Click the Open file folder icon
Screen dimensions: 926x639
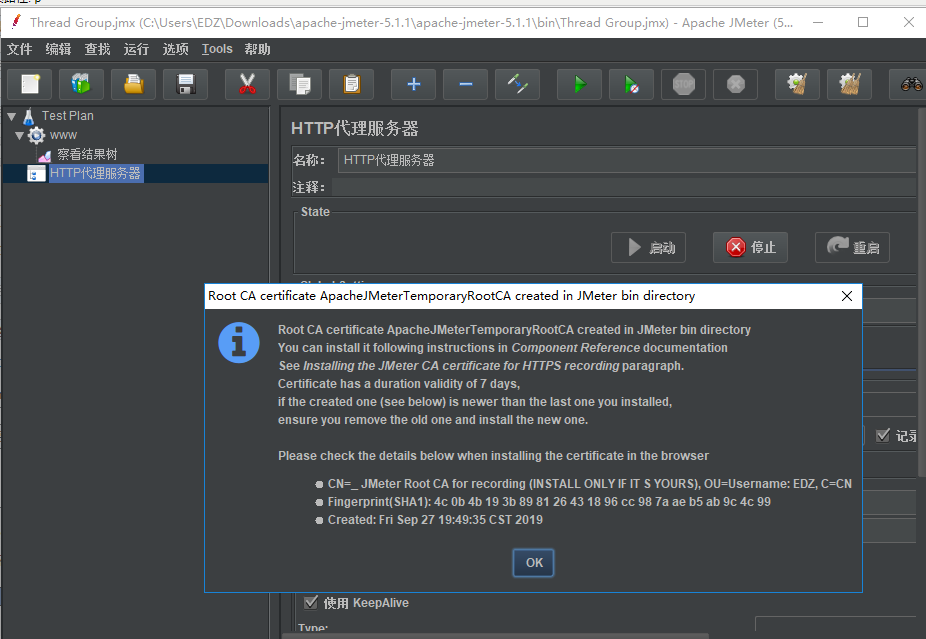(x=133, y=84)
